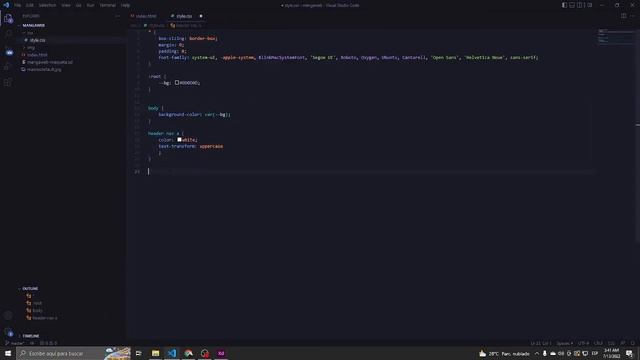Click the feedback icon in status bar
The image size is (640, 360).
coord(623,343)
